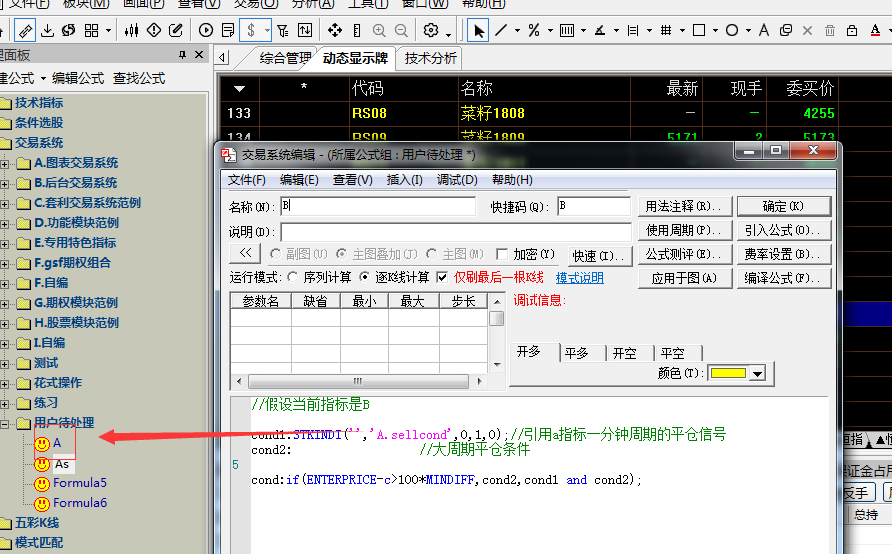Select the circle drawing tool
892x554 pixels.
tap(732, 30)
